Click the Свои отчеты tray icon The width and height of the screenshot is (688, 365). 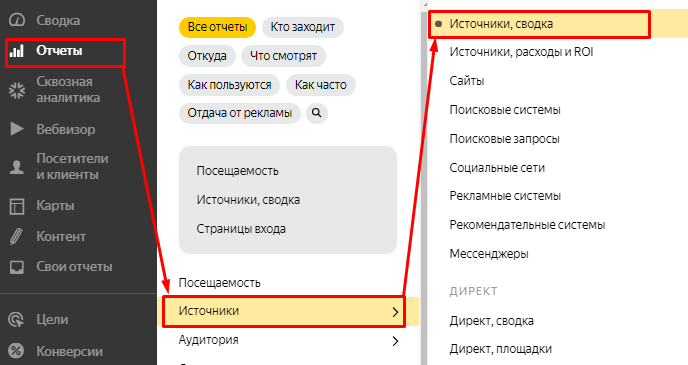click(17, 267)
